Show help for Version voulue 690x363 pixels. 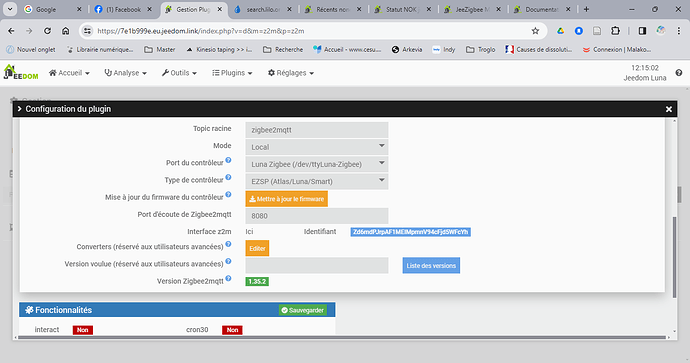click(x=228, y=261)
